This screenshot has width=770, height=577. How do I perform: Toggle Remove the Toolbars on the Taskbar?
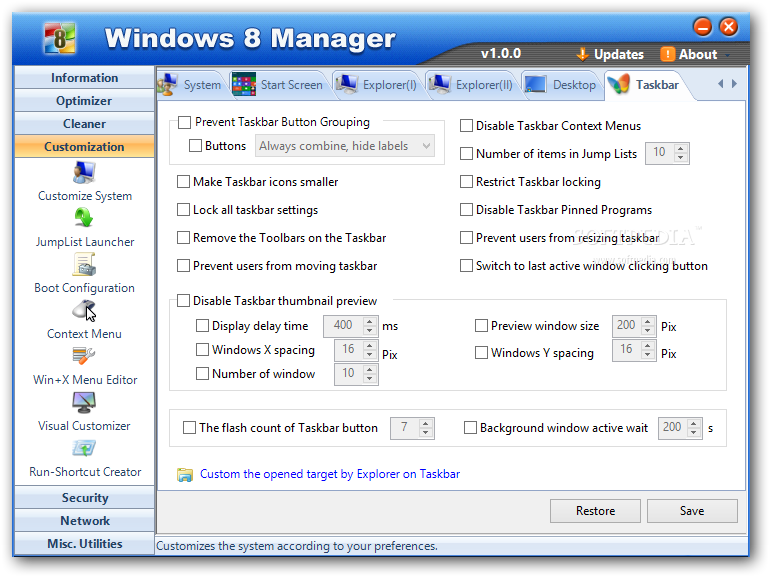click(x=183, y=238)
